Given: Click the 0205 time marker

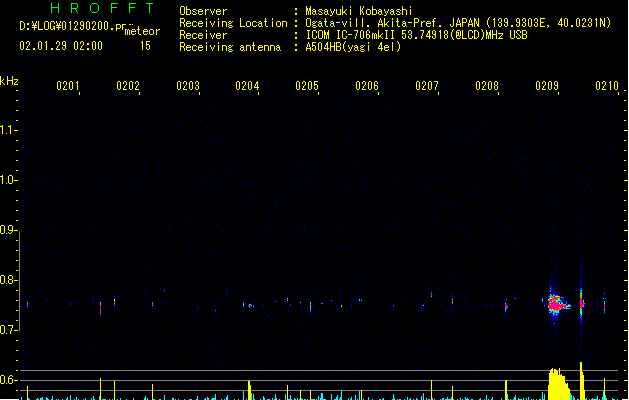Looking at the screenshot, I should click(x=307, y=86).
